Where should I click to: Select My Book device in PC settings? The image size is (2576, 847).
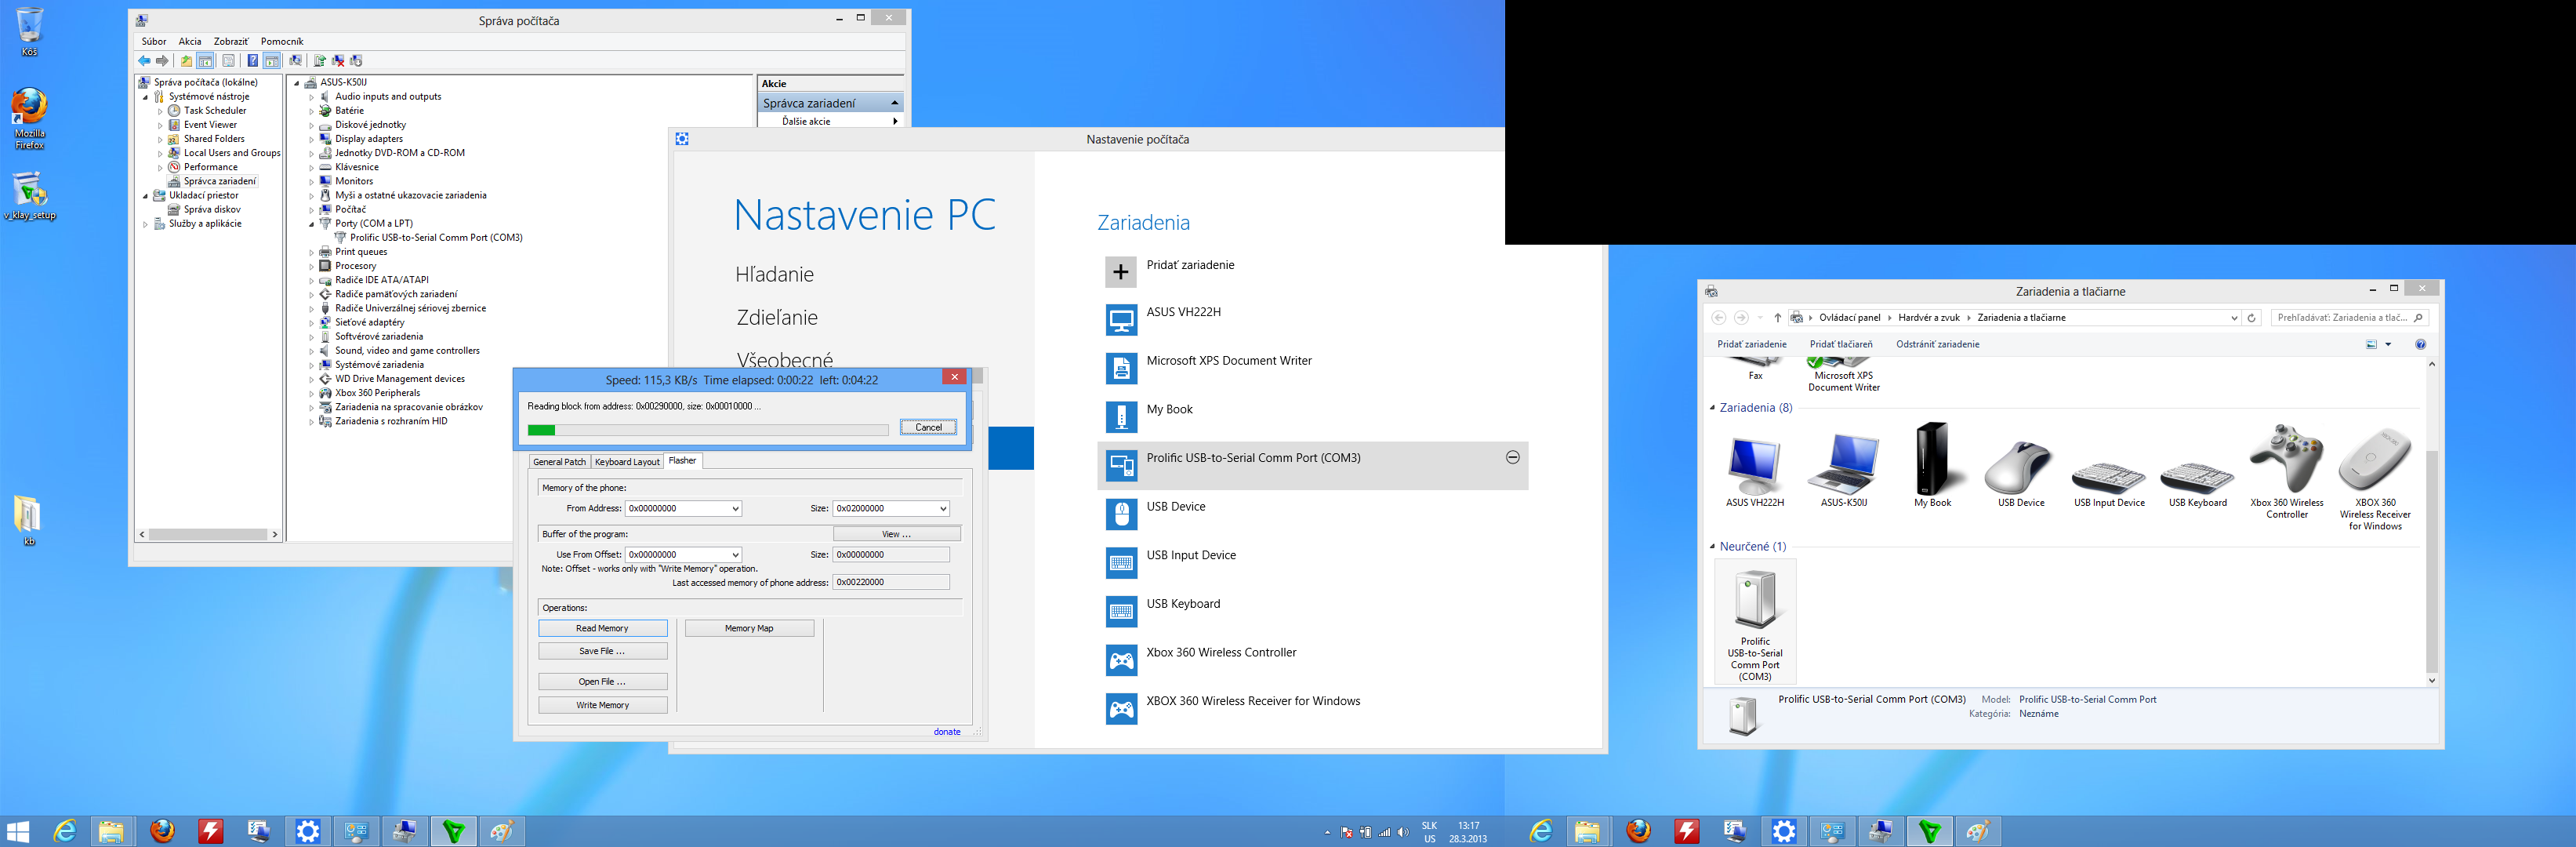[1312, 417]
